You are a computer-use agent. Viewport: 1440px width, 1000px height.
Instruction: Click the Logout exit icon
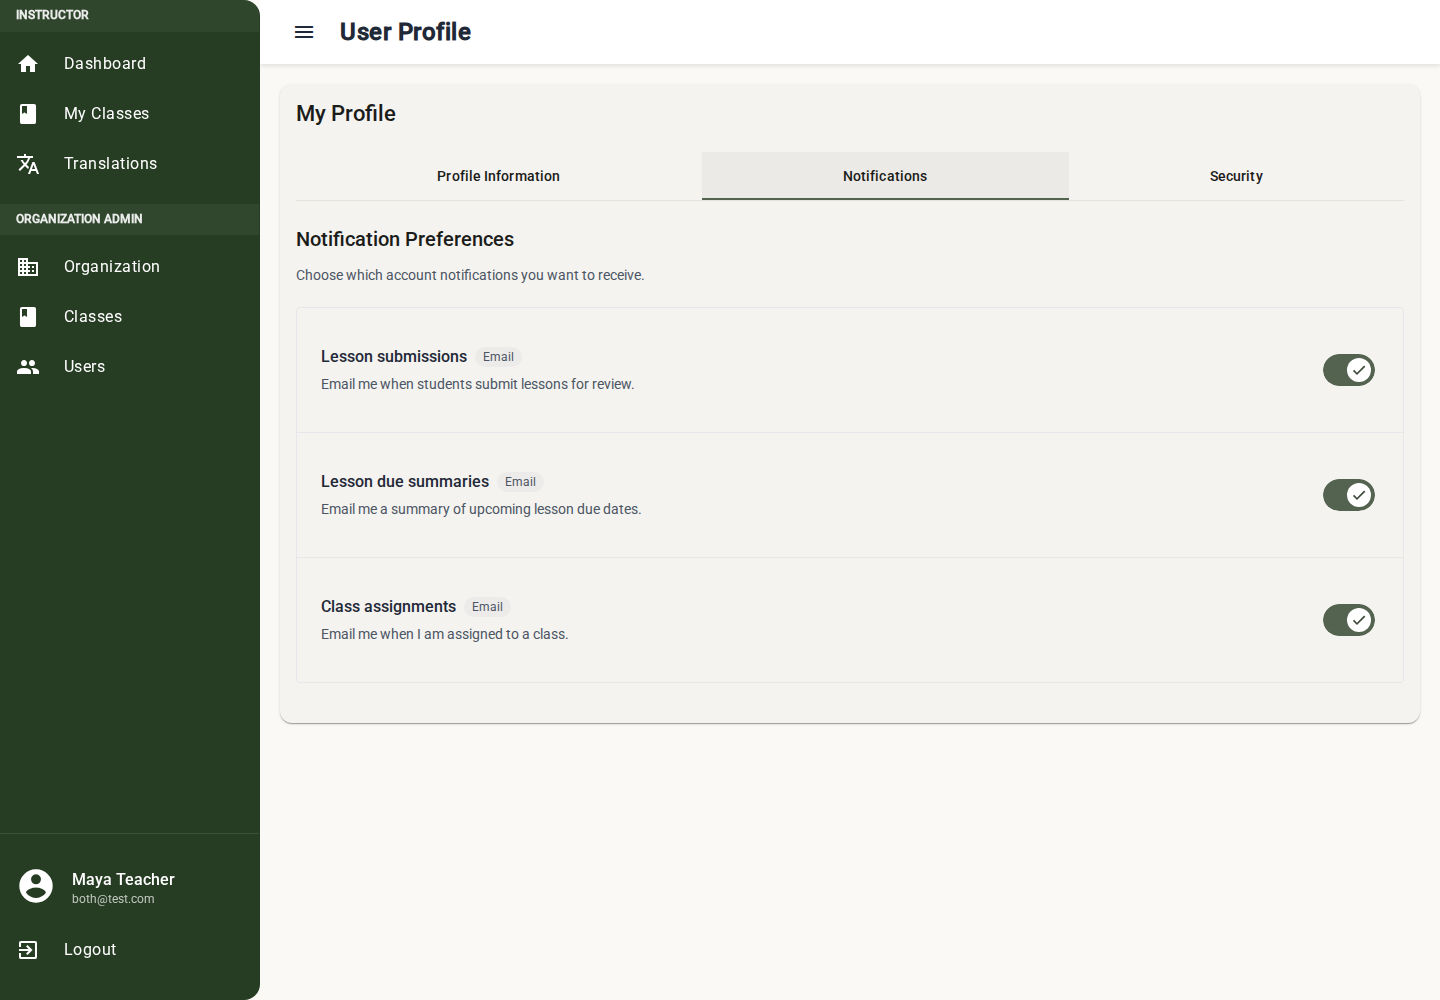(28, 950)
